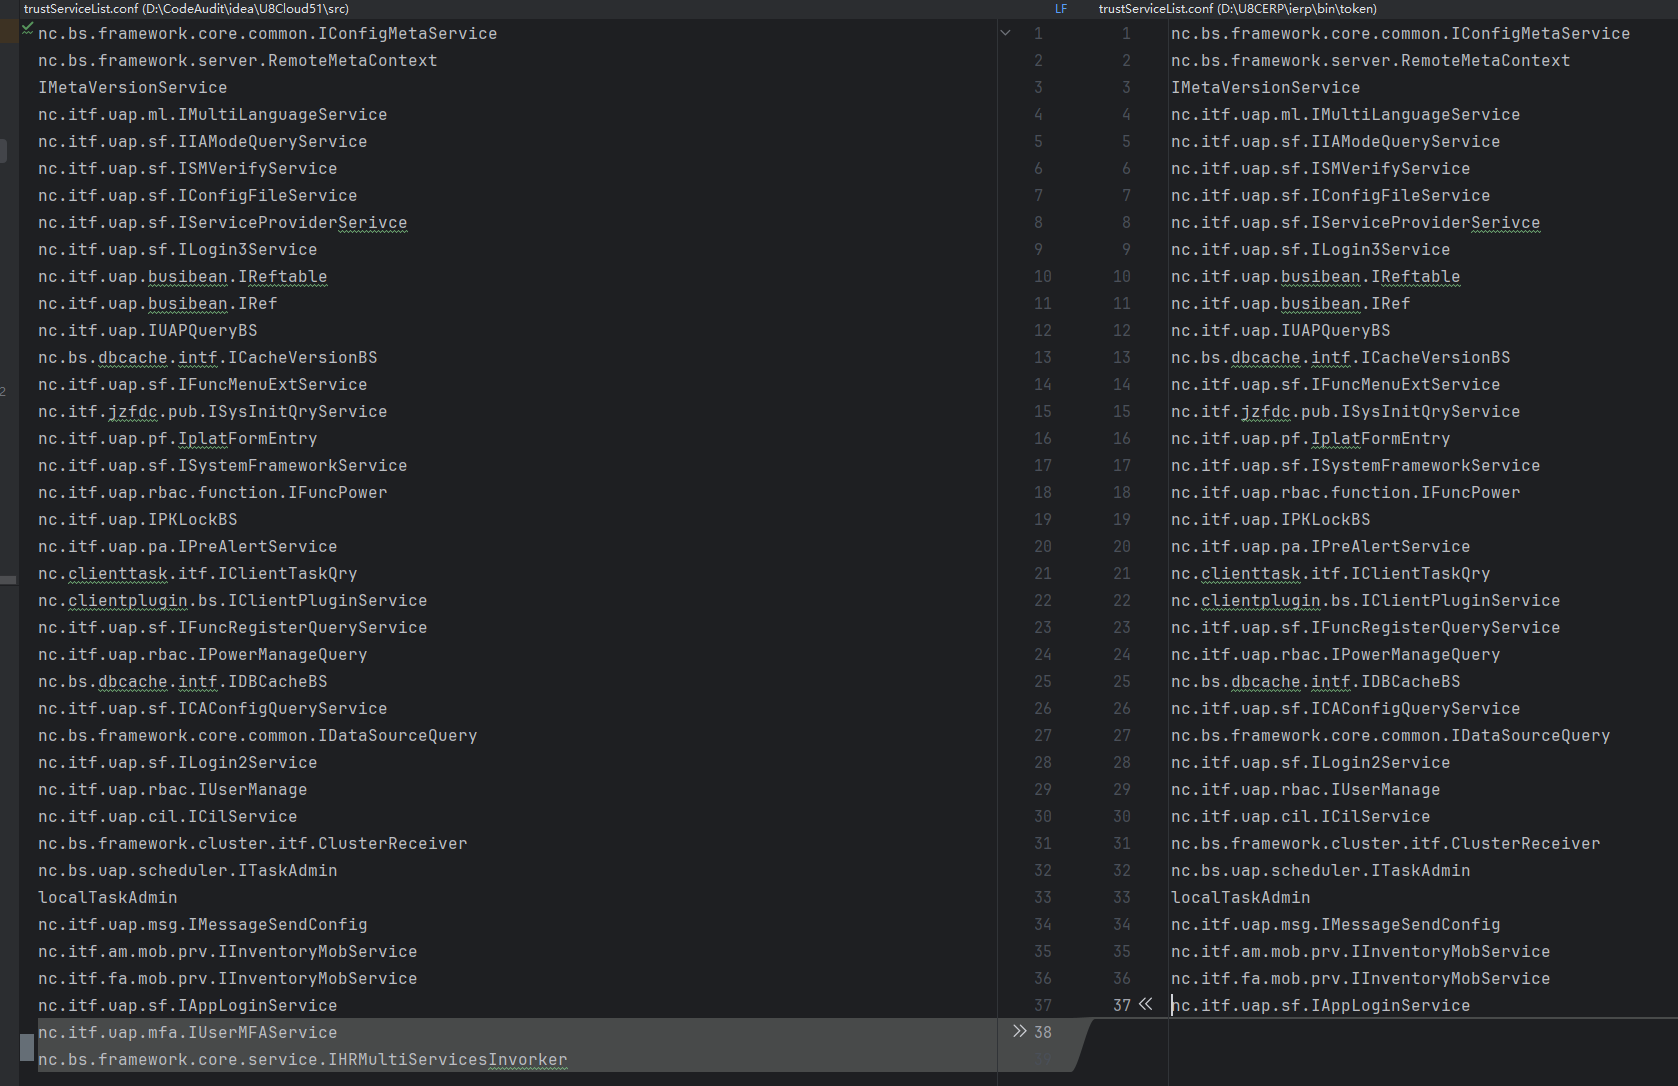Viewport: 1678px width, 1086px height.
Task: Click line number 20 in right gutter
Action: tap(1121, 546)
